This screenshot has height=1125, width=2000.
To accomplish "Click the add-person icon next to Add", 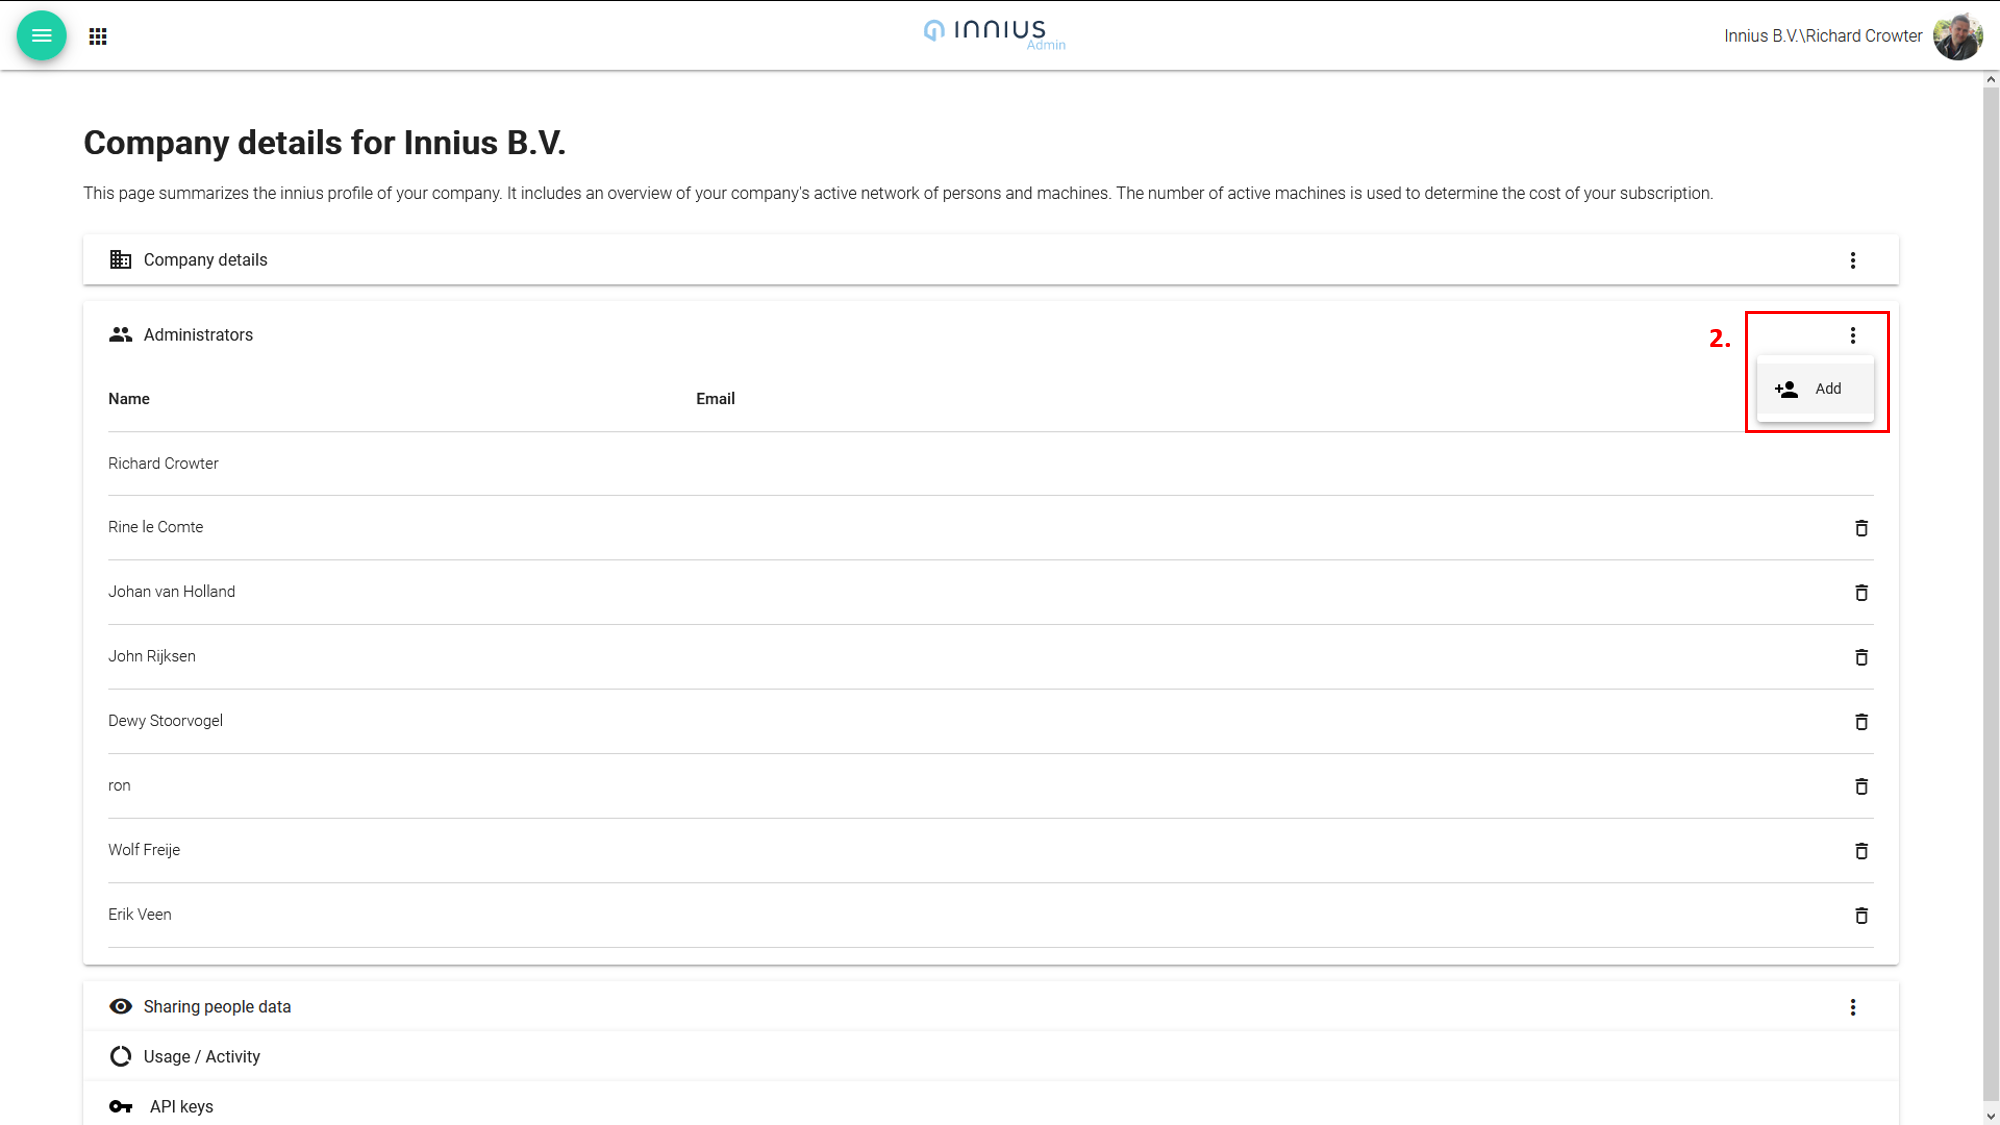I will pos(1786,389).
